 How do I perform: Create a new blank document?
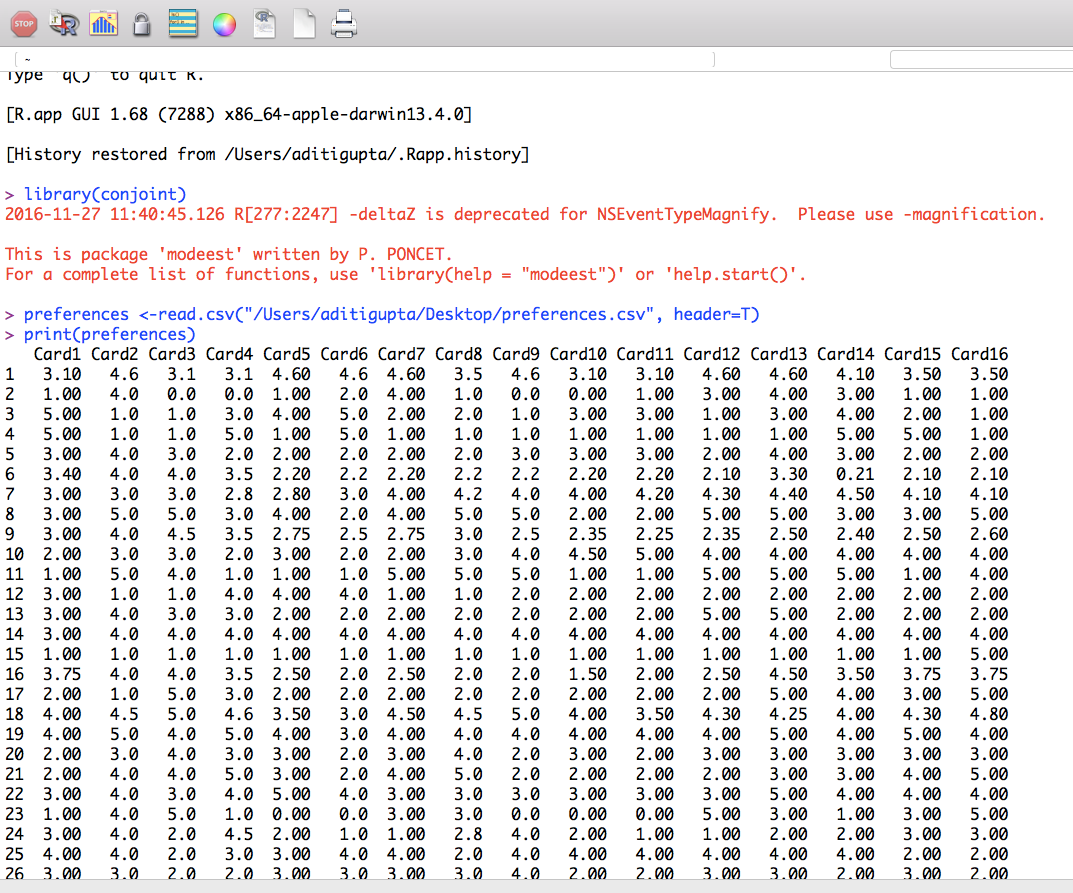(305, 24)
